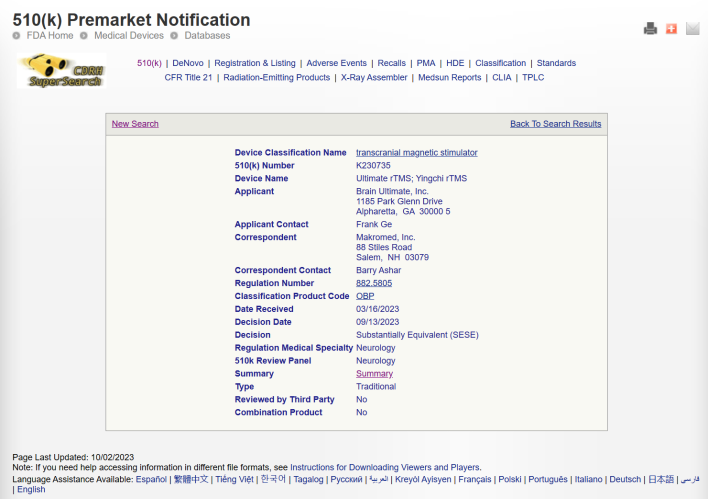
Task: Click product code OBP link
Action: pos(365,296)
